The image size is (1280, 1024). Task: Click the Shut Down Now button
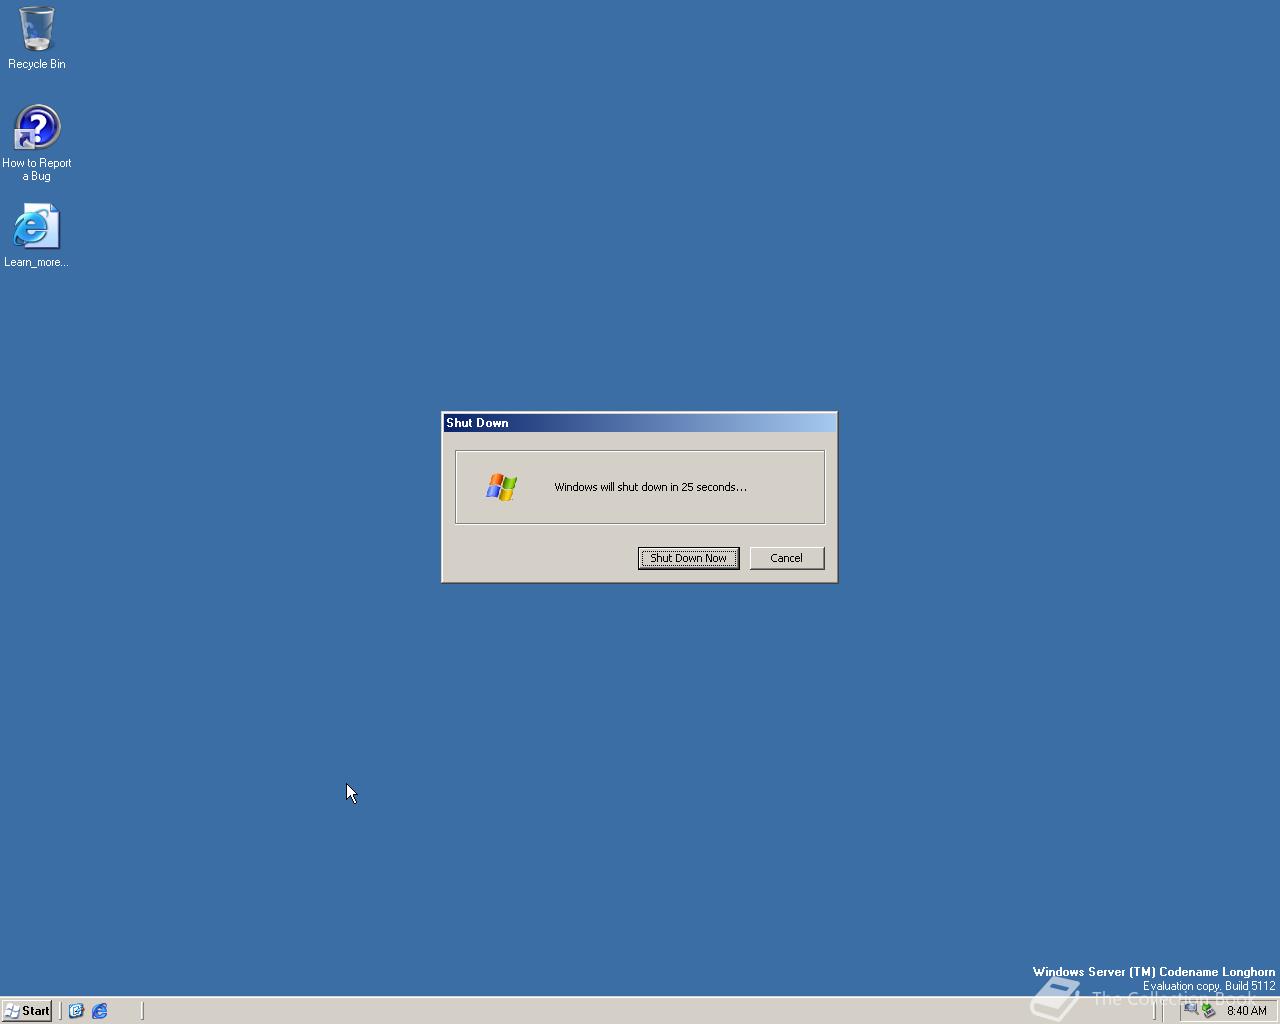688,558
